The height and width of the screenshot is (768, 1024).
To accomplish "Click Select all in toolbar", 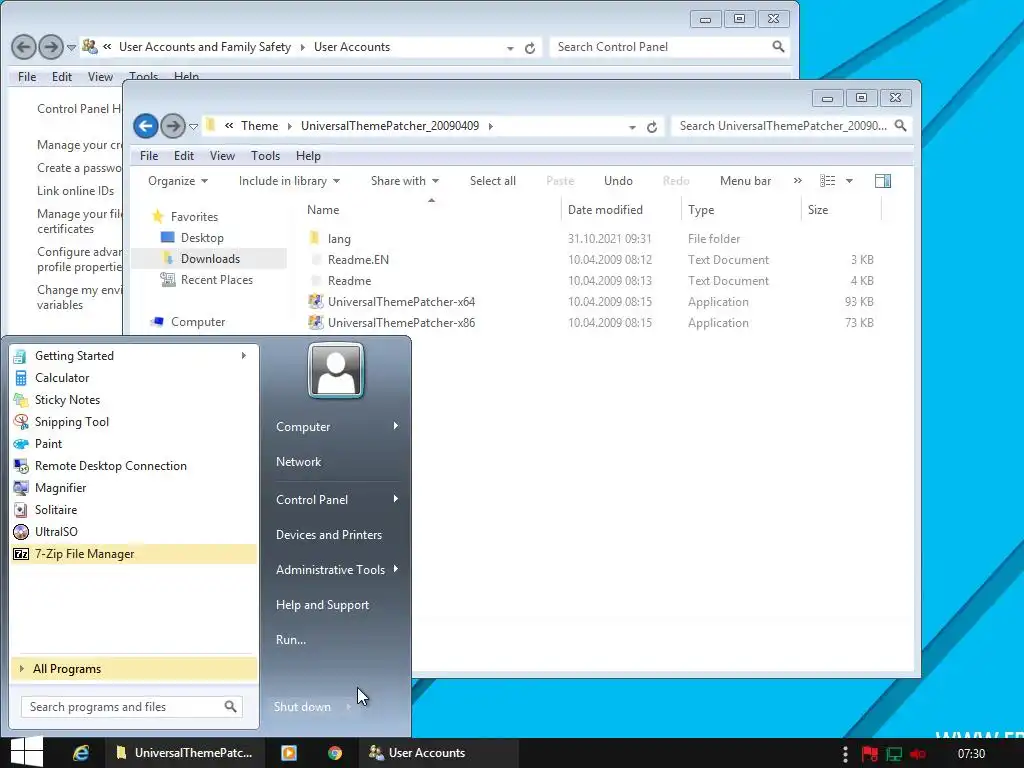I will [x=492, y=181].
